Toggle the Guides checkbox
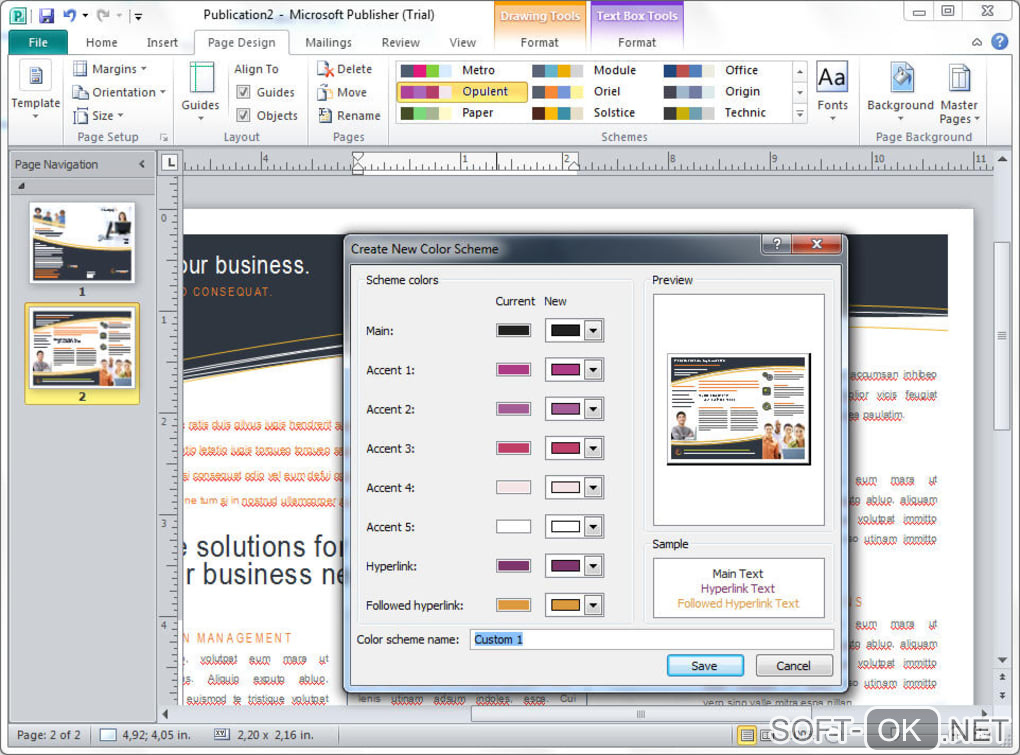 [243, 92]
